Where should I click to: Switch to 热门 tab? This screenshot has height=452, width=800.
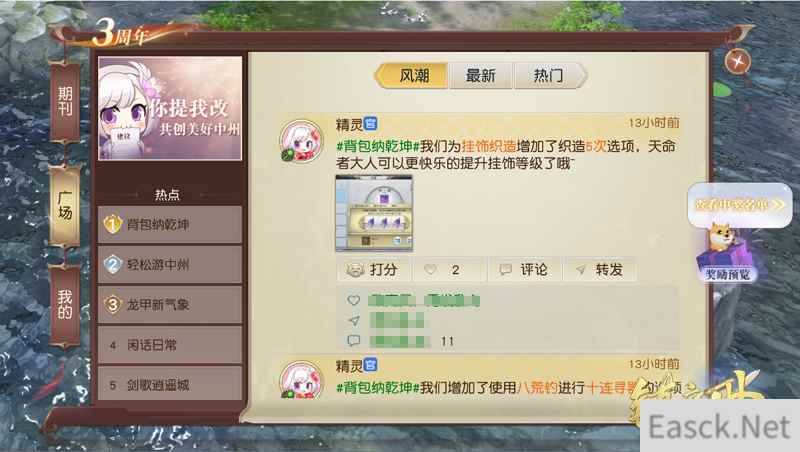point(549,76)
